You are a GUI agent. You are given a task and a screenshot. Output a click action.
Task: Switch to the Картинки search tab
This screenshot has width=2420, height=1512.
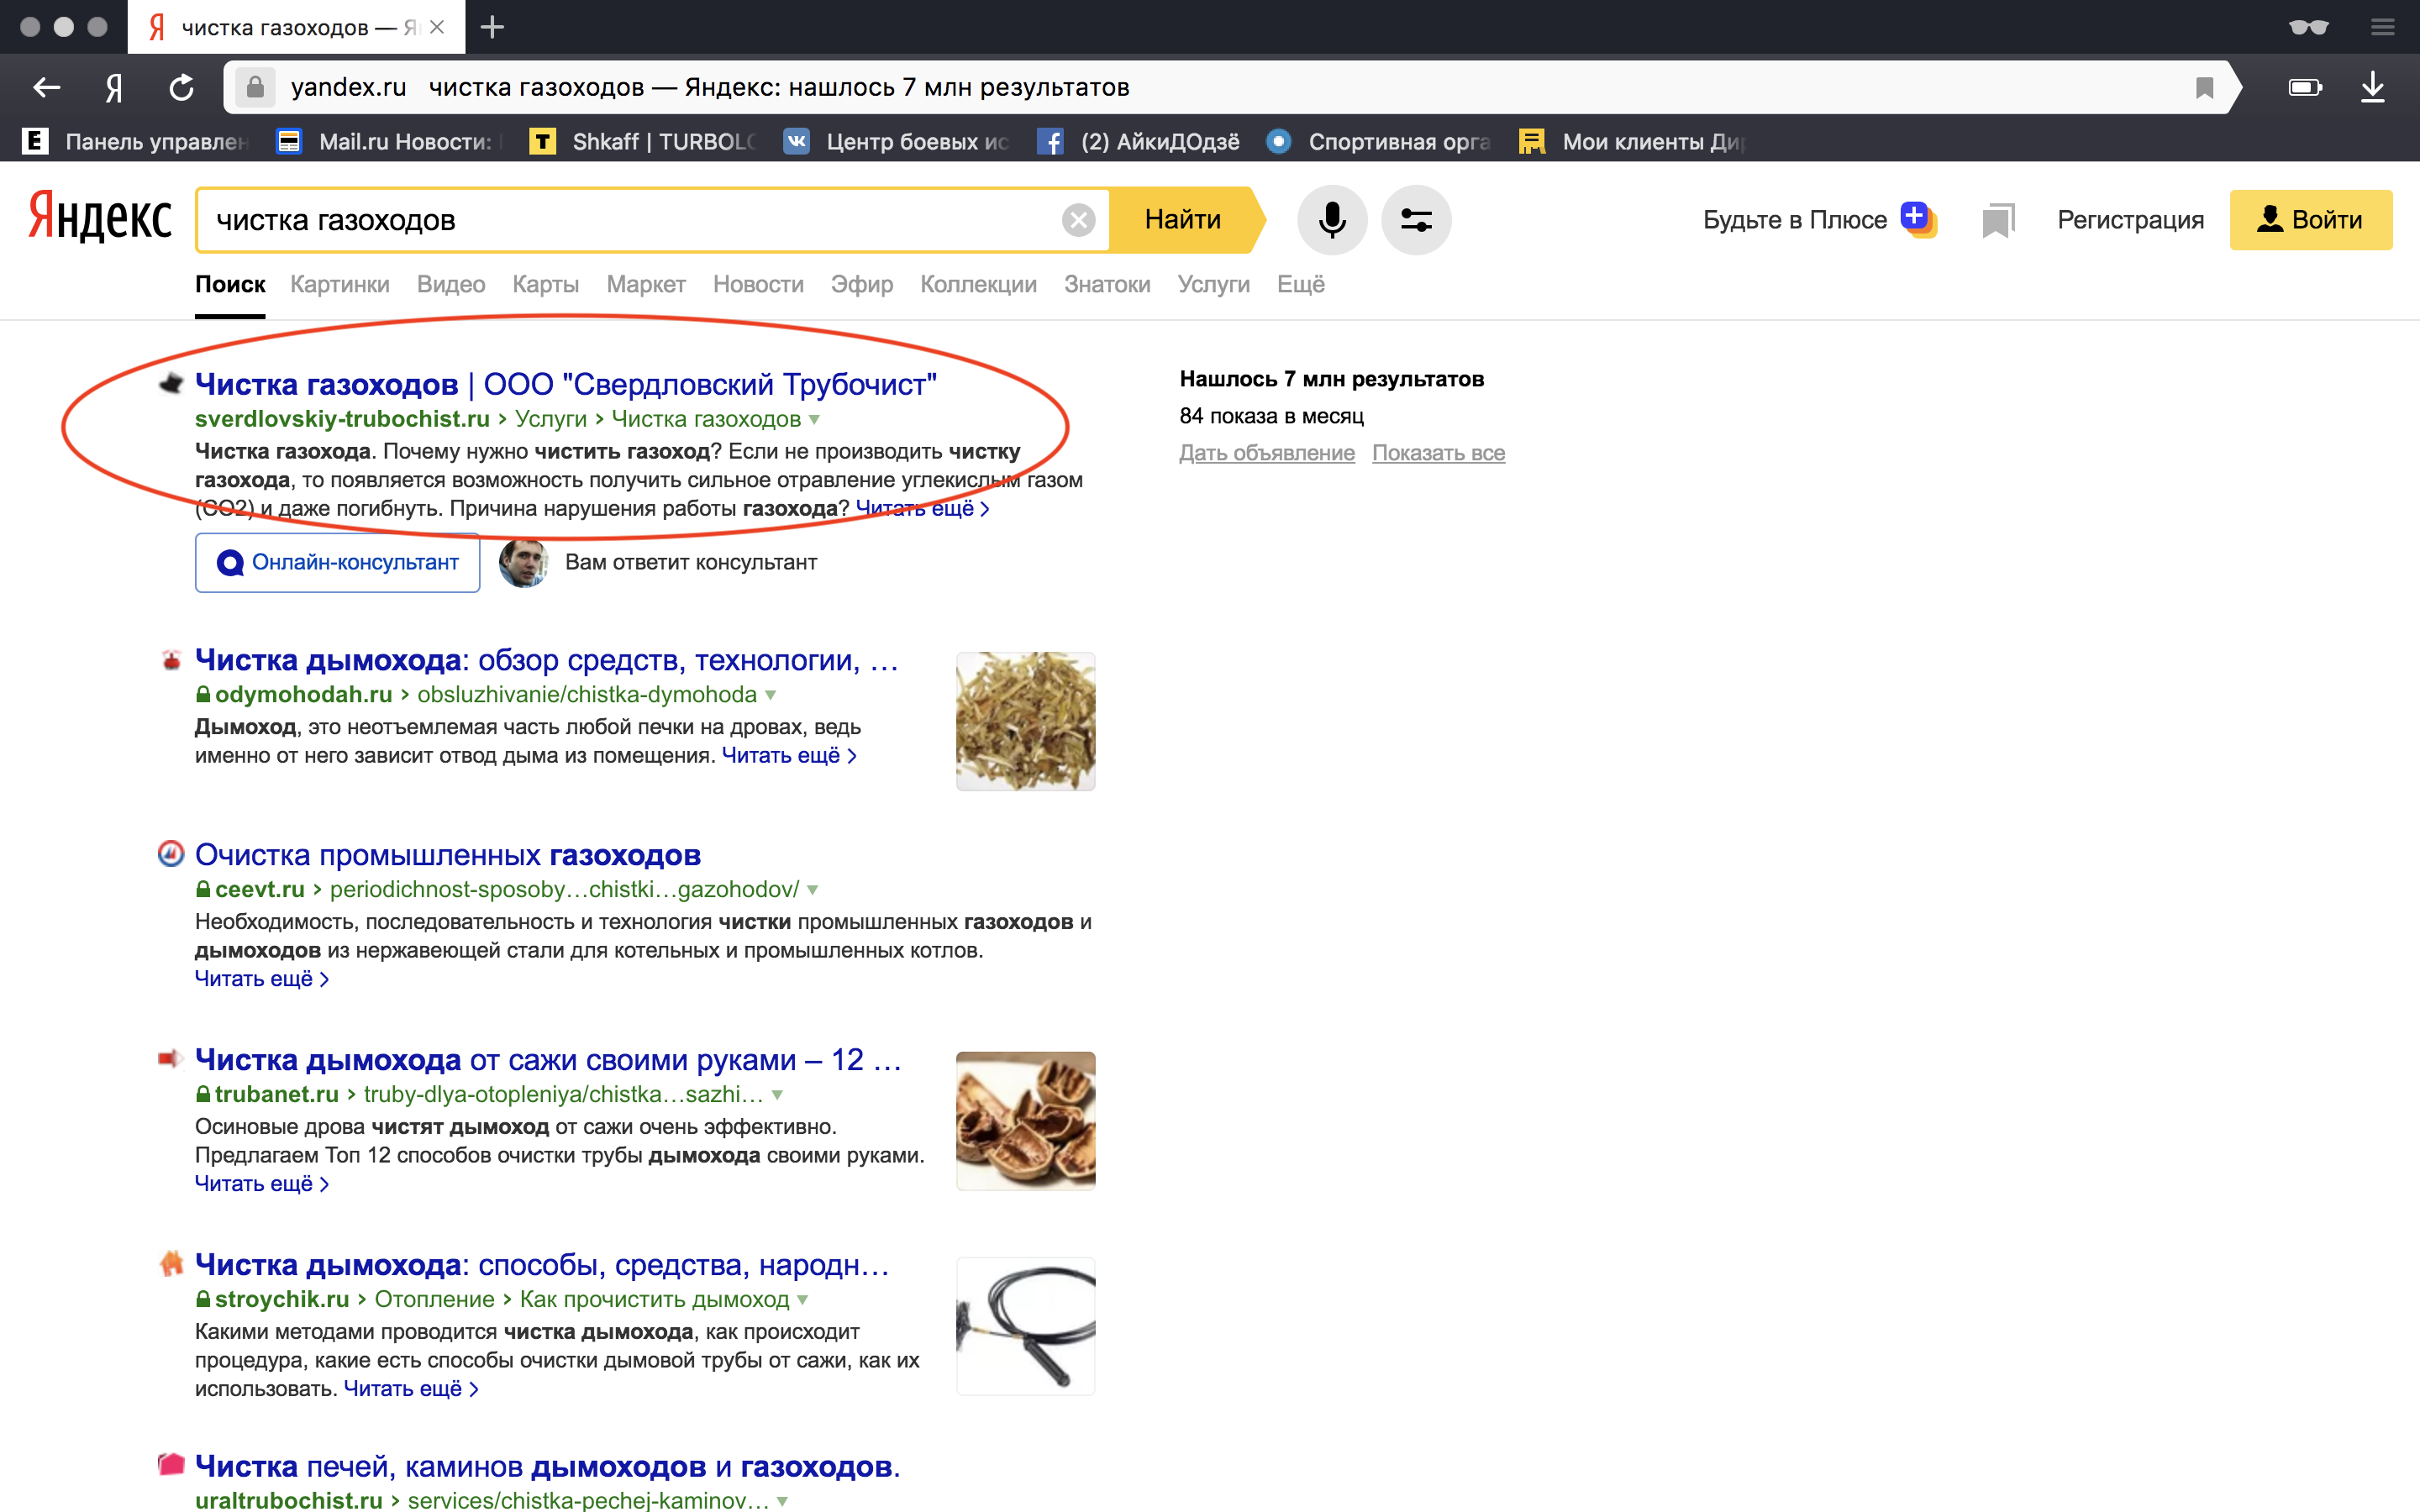340,285
